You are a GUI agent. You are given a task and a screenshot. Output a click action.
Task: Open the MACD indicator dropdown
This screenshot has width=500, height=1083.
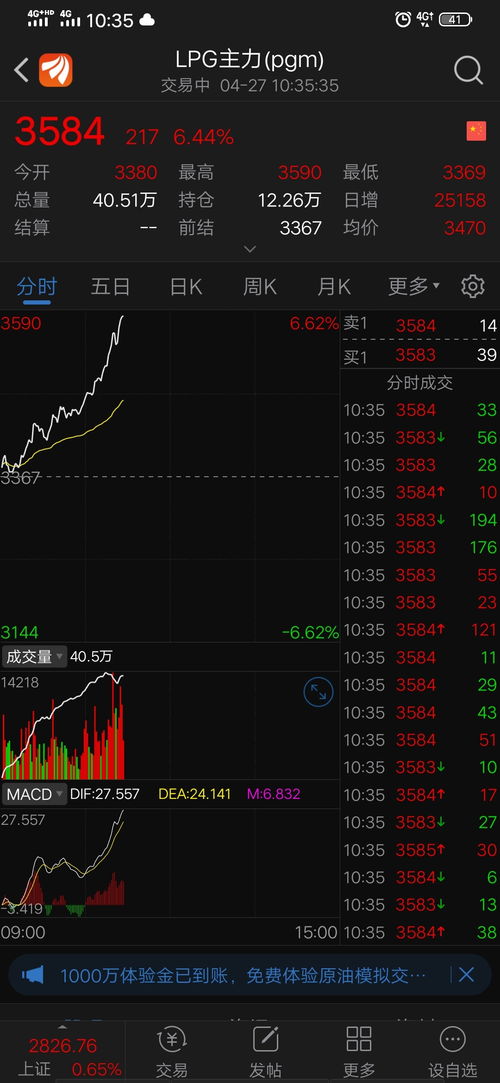35,794
